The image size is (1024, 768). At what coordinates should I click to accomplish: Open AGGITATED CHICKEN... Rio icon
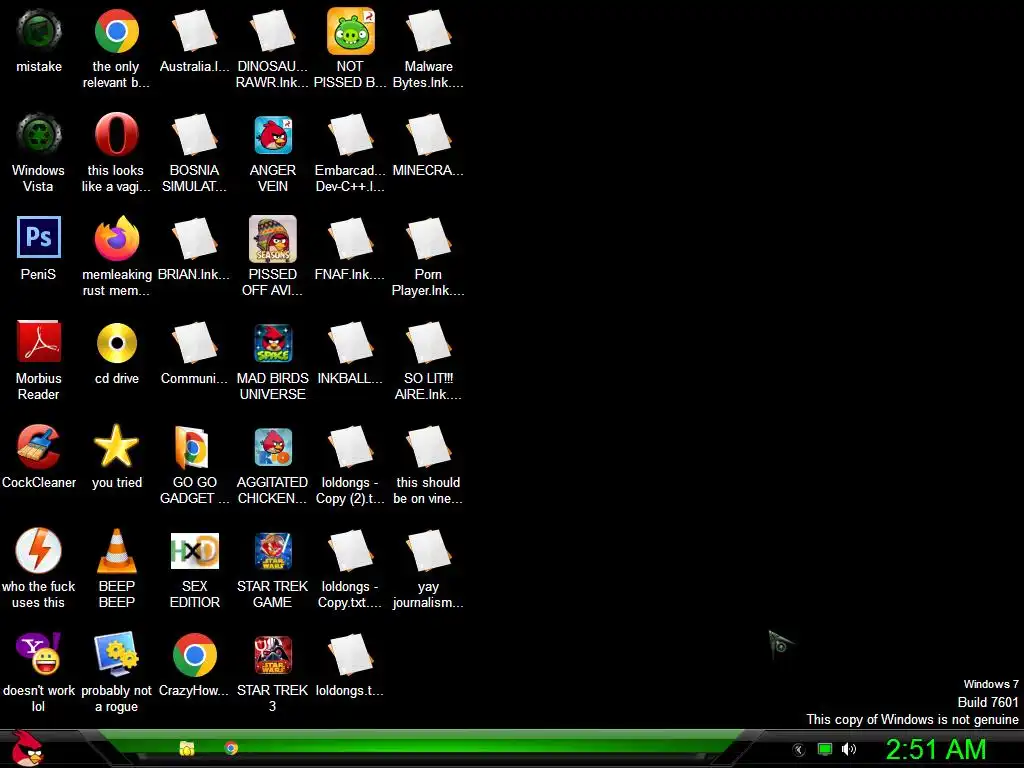pos(272,447)
